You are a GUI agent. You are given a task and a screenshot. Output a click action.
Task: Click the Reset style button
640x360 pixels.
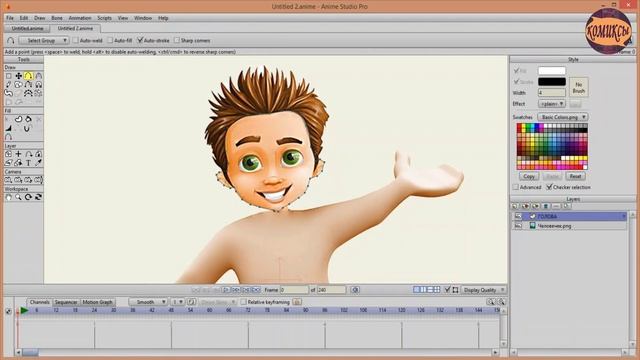[575, 176]
